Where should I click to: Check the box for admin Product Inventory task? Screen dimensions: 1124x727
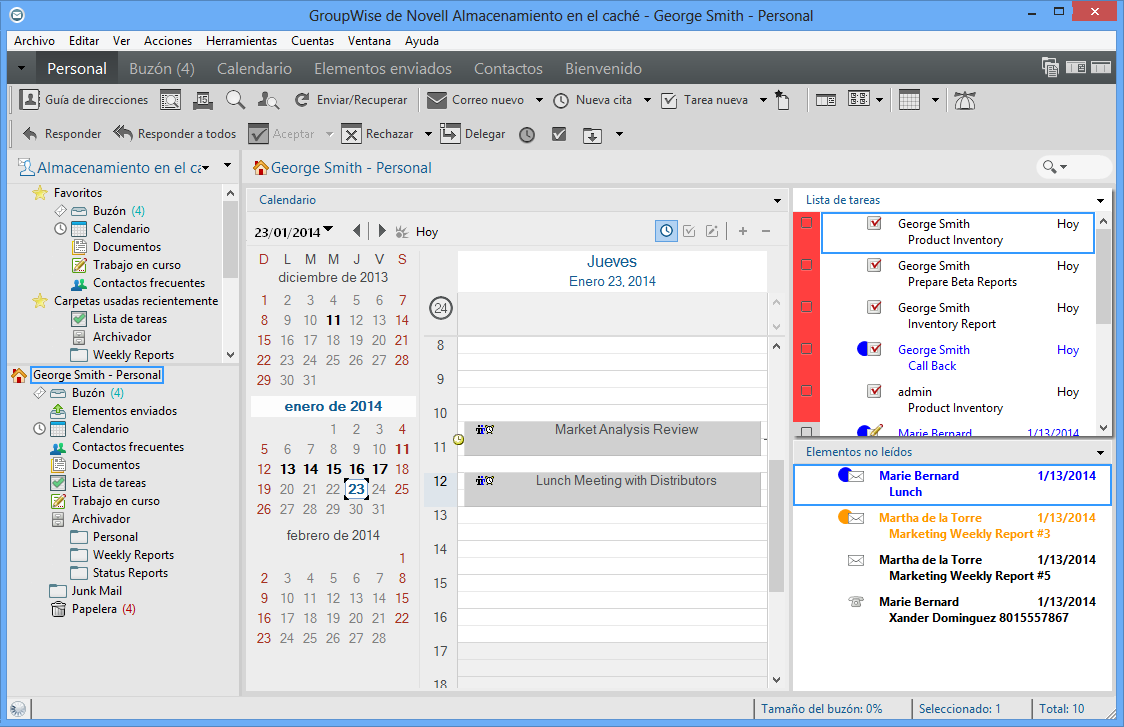(x=875, y=391)
